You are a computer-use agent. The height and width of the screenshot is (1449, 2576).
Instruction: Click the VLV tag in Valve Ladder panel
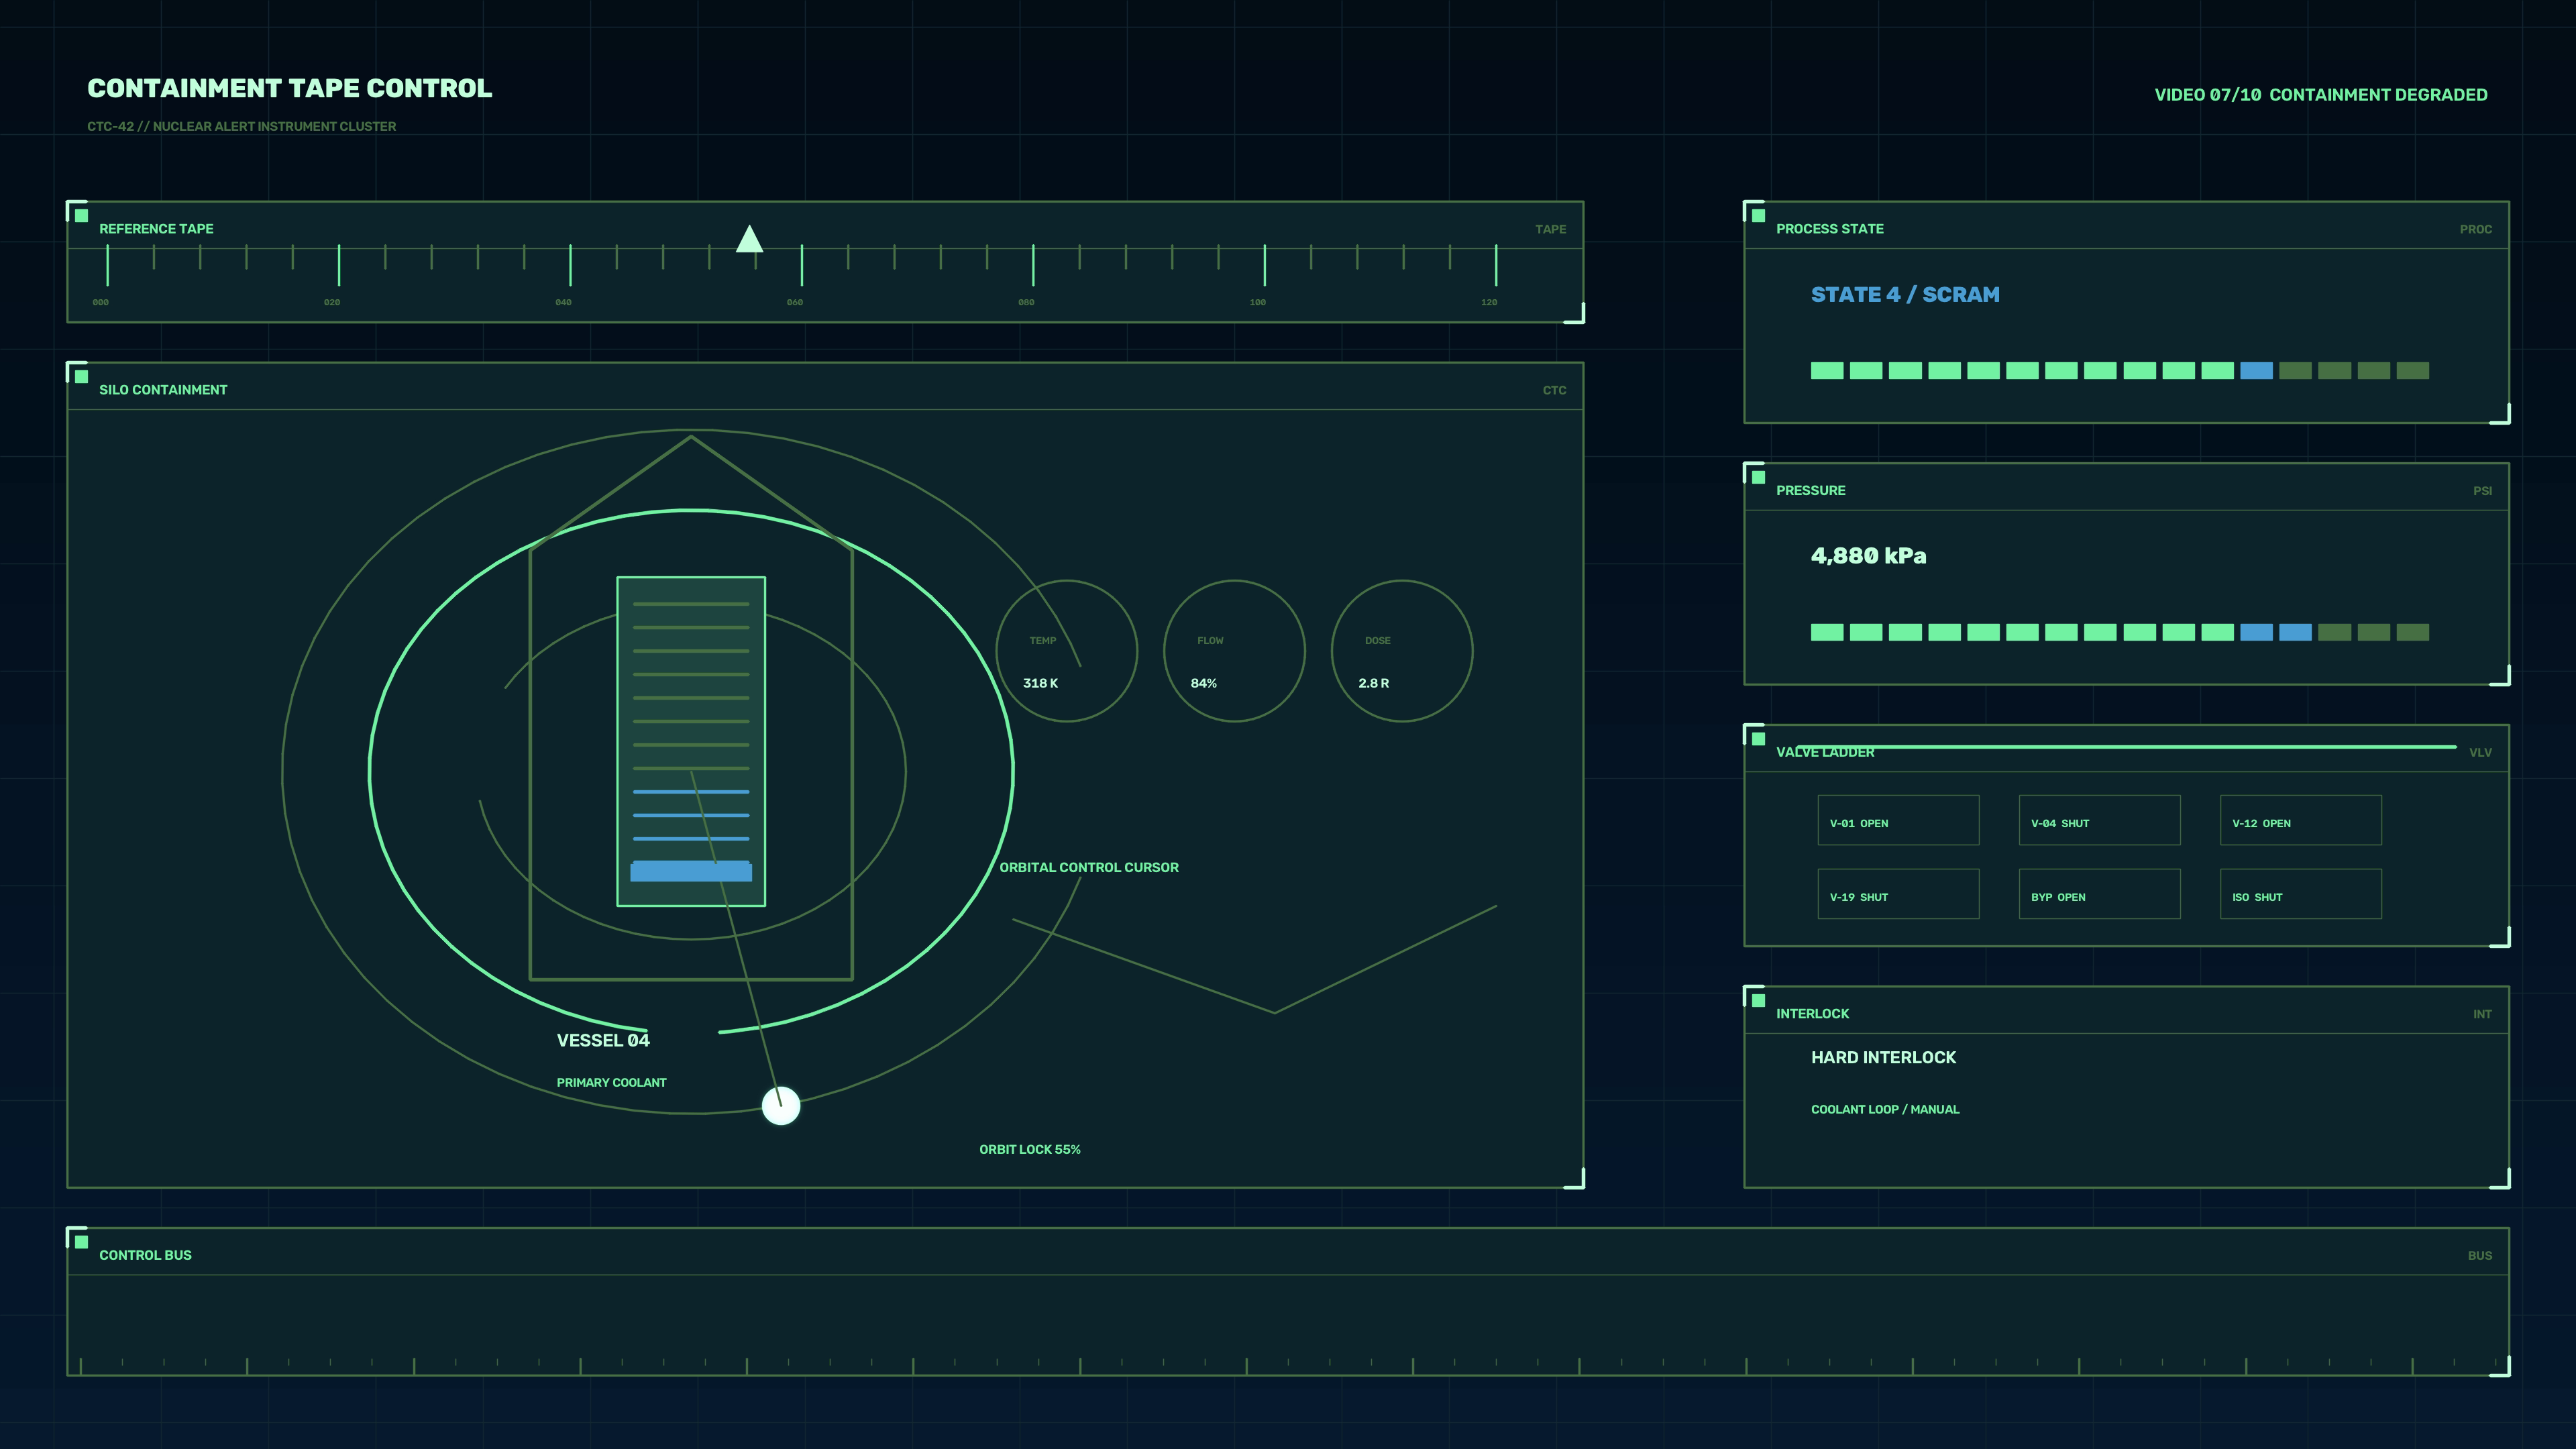point(2481,753)
